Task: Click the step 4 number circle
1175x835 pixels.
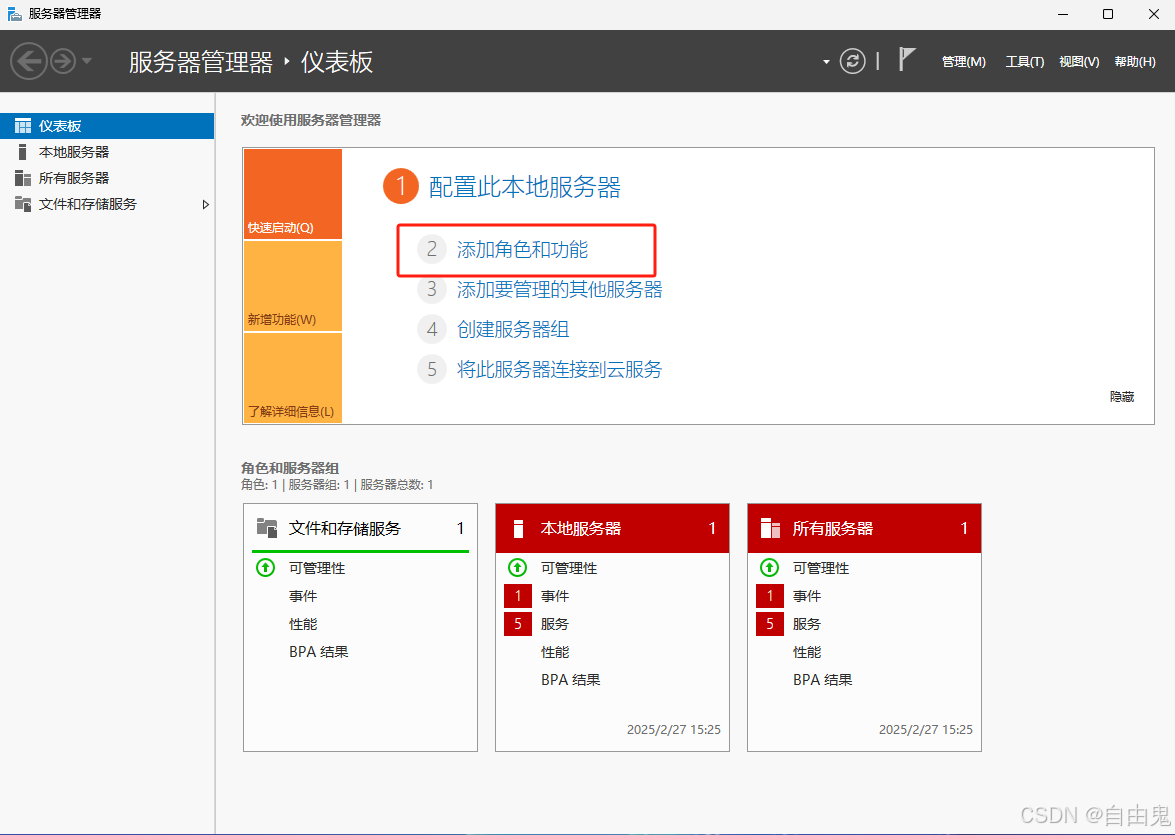Action: [x=432, y=329]
